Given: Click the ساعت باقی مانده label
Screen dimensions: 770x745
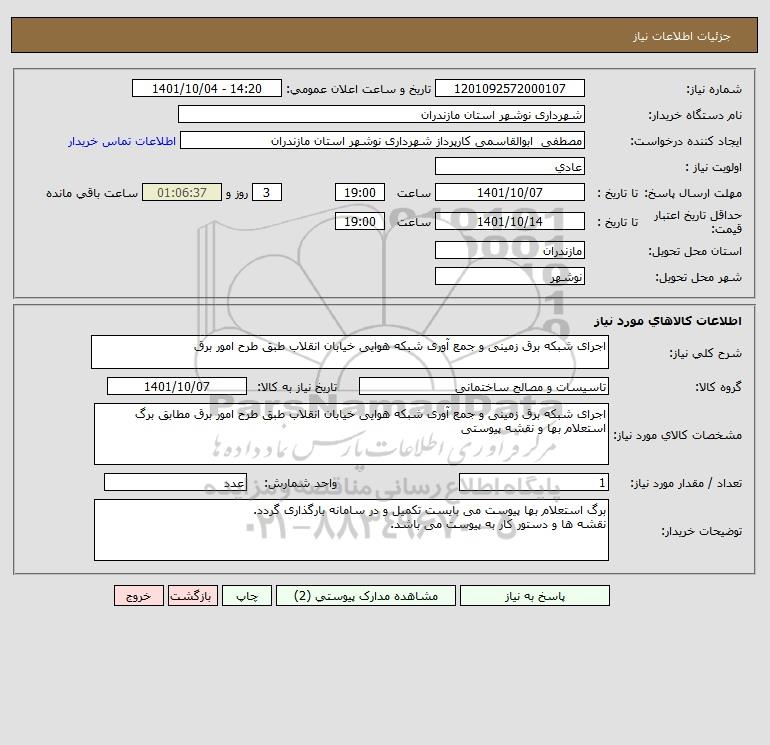Looking at the screenshot, I should click(x=92, y=193).
